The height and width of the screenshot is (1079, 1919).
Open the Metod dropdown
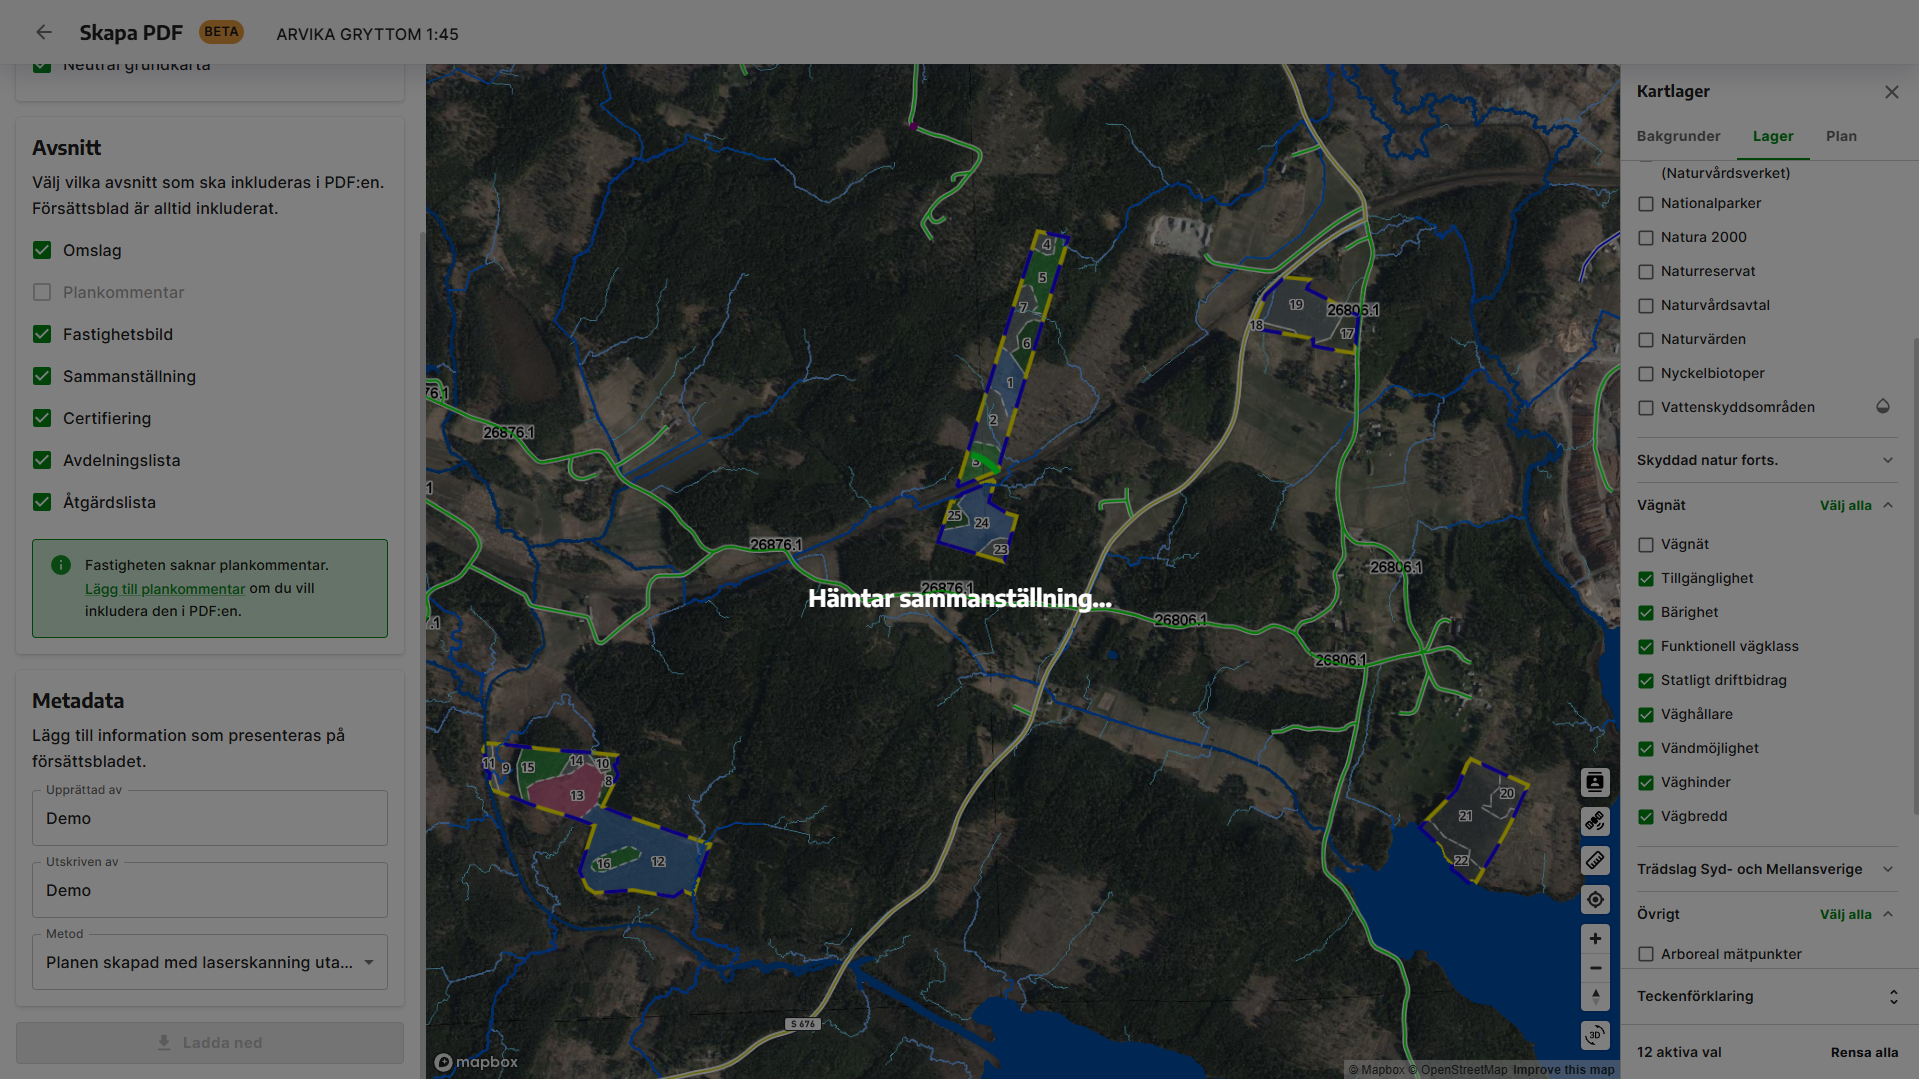tap(210, 962)
